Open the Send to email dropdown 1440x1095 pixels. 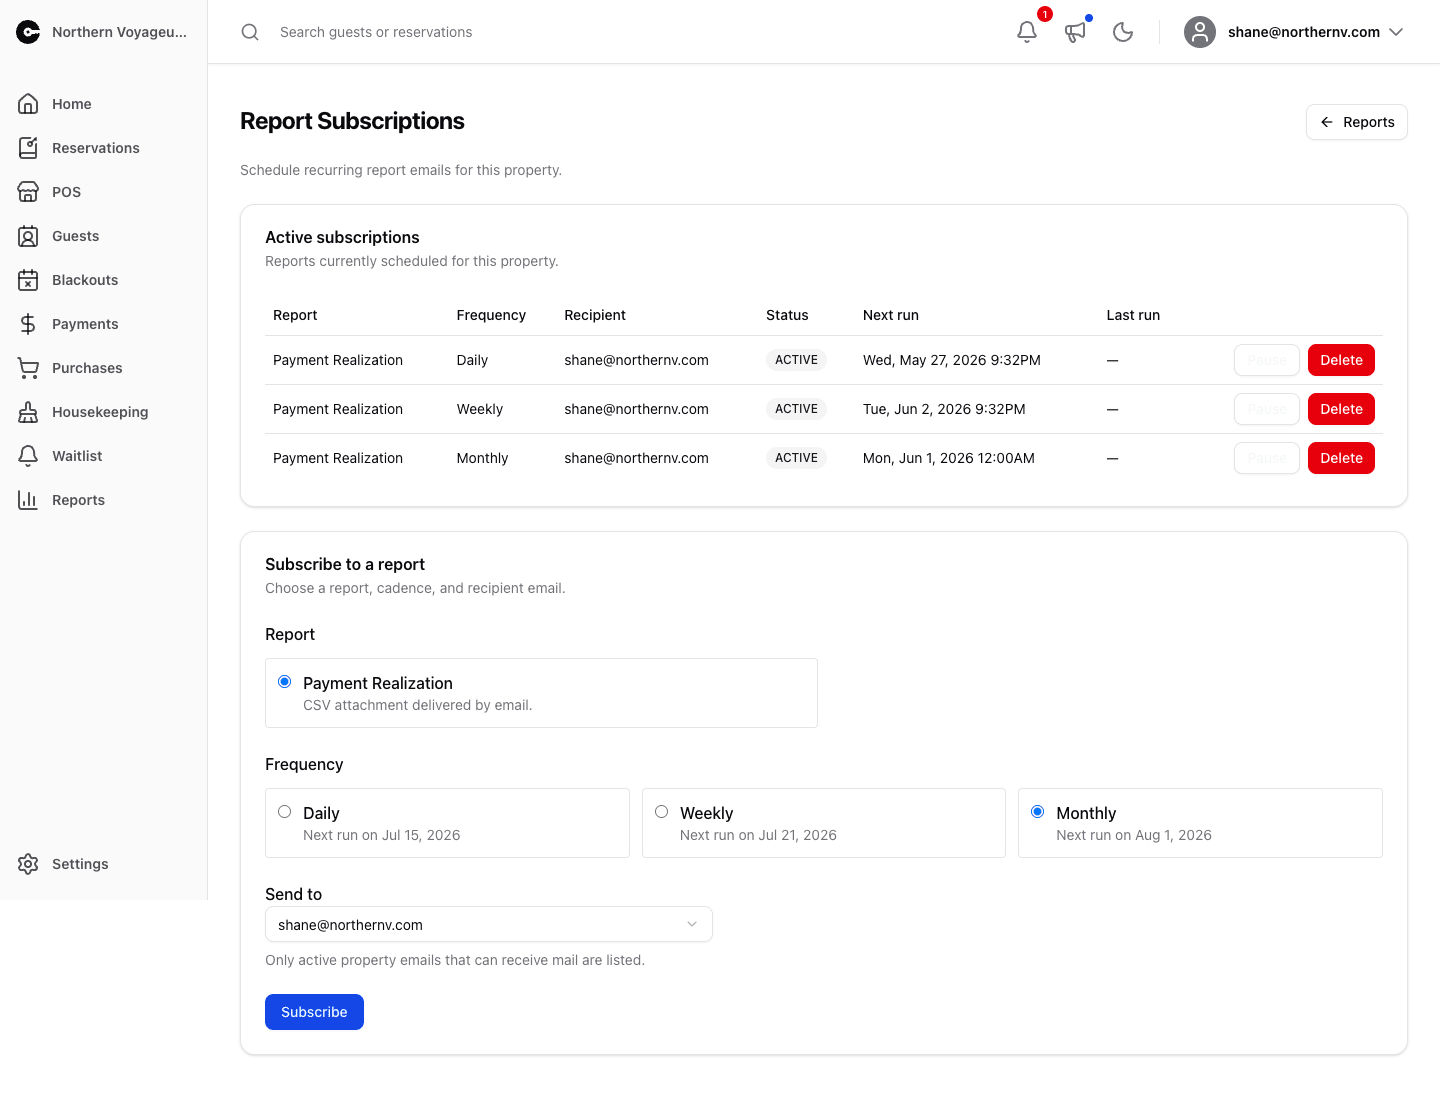point(489,924)
